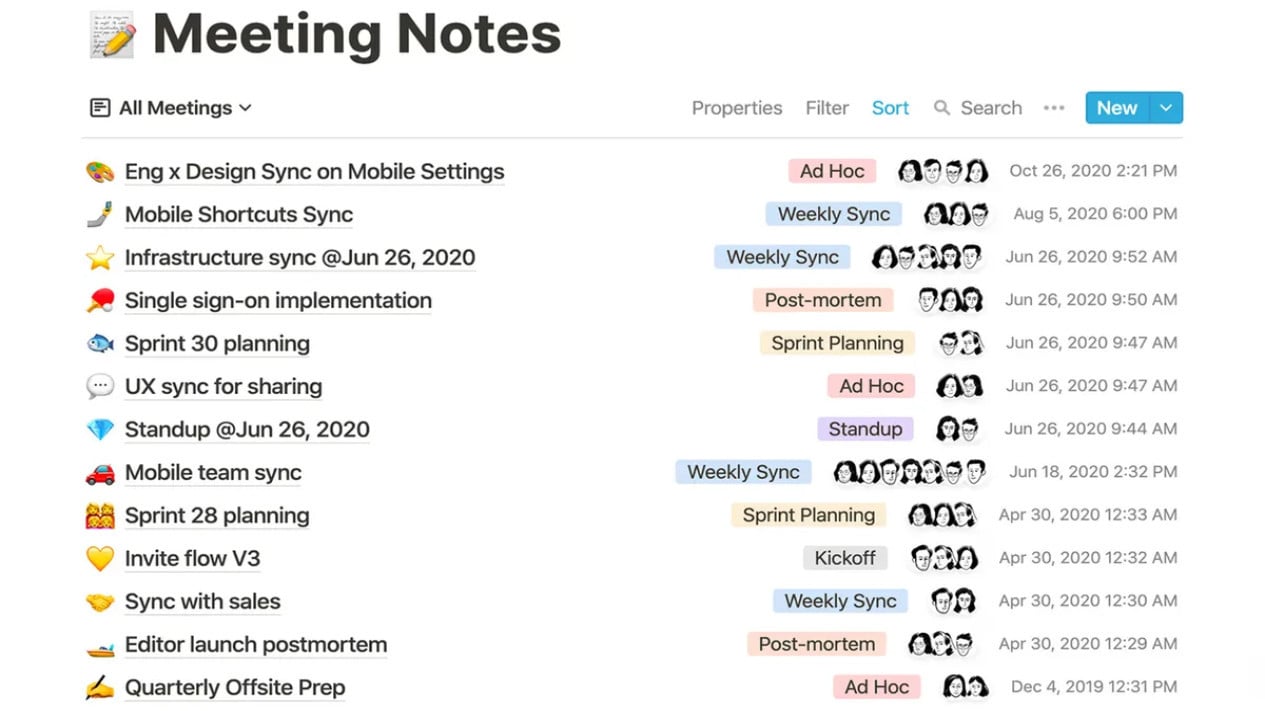
Task: Click the artist palette icon beside Eng x Design Sync
Action: click(x=100, y=172)
